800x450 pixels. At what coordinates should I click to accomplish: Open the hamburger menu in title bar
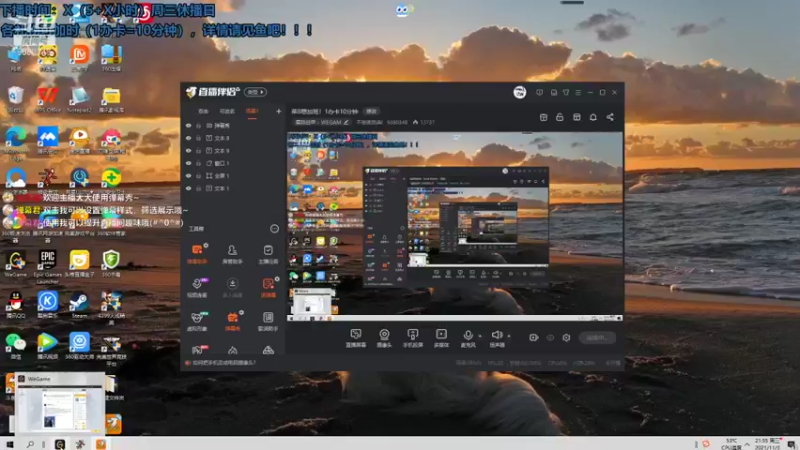pos(578,92)
